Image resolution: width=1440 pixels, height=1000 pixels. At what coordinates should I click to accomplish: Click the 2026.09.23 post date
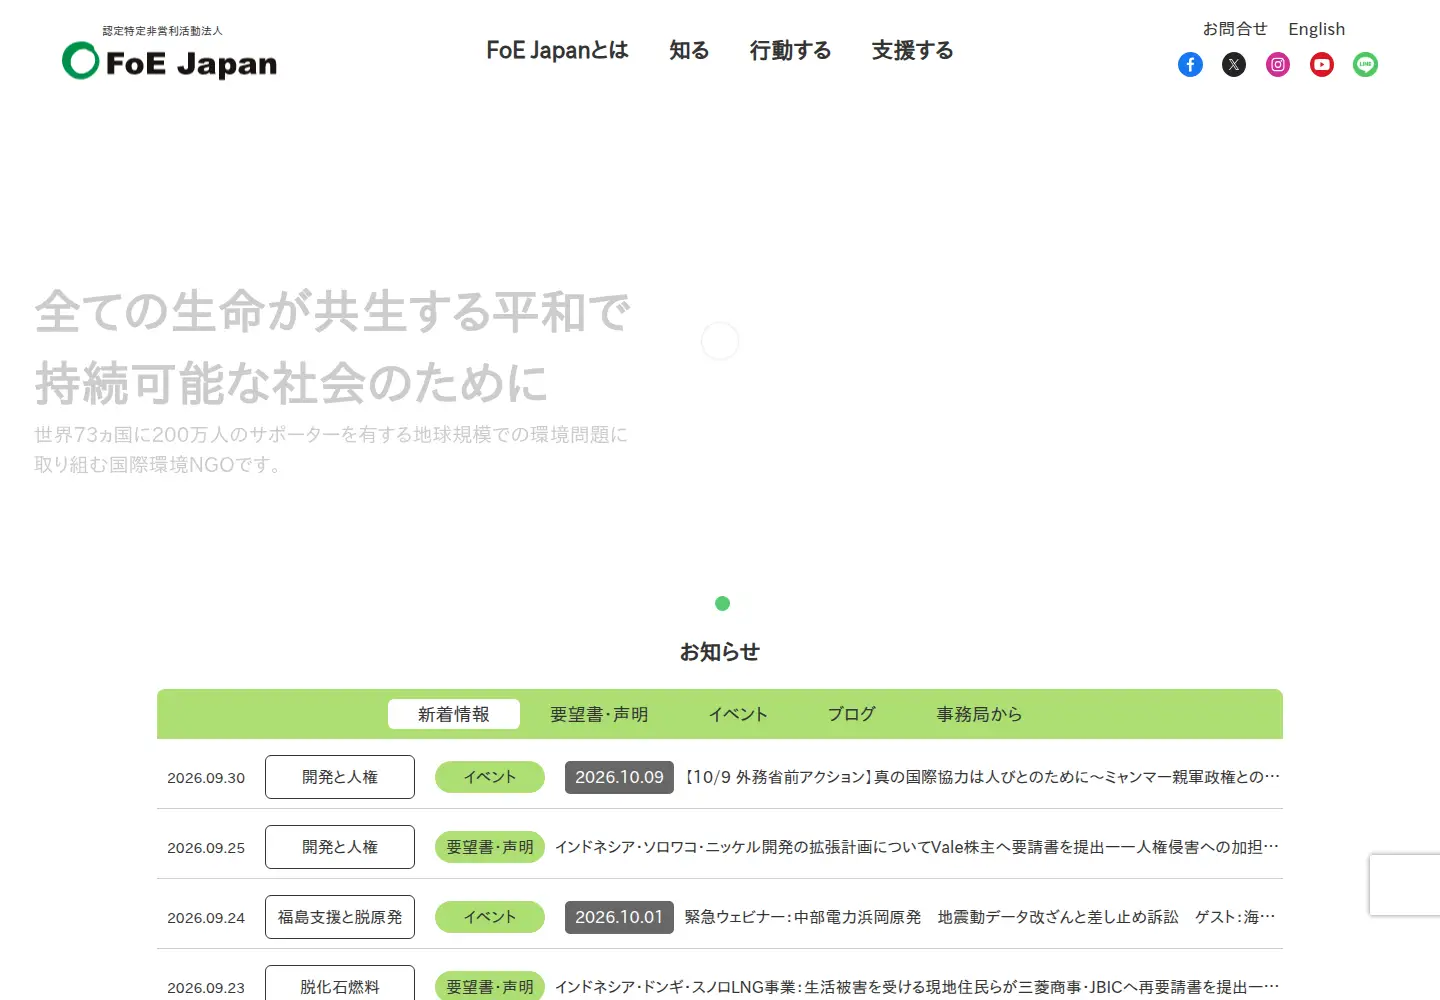tap(206, 988)
